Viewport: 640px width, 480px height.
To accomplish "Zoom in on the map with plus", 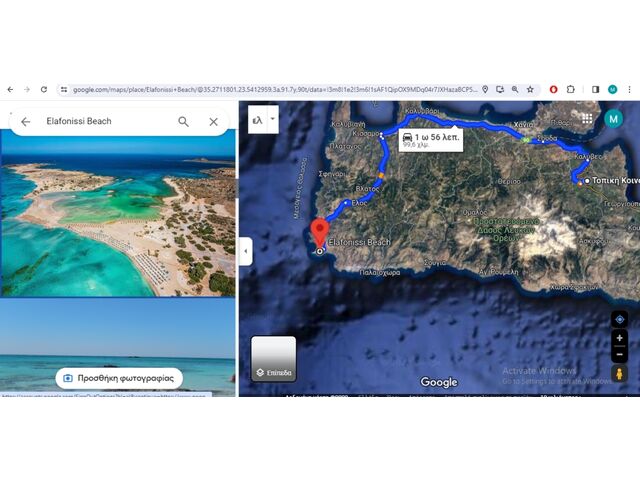I will coord(620,338).
